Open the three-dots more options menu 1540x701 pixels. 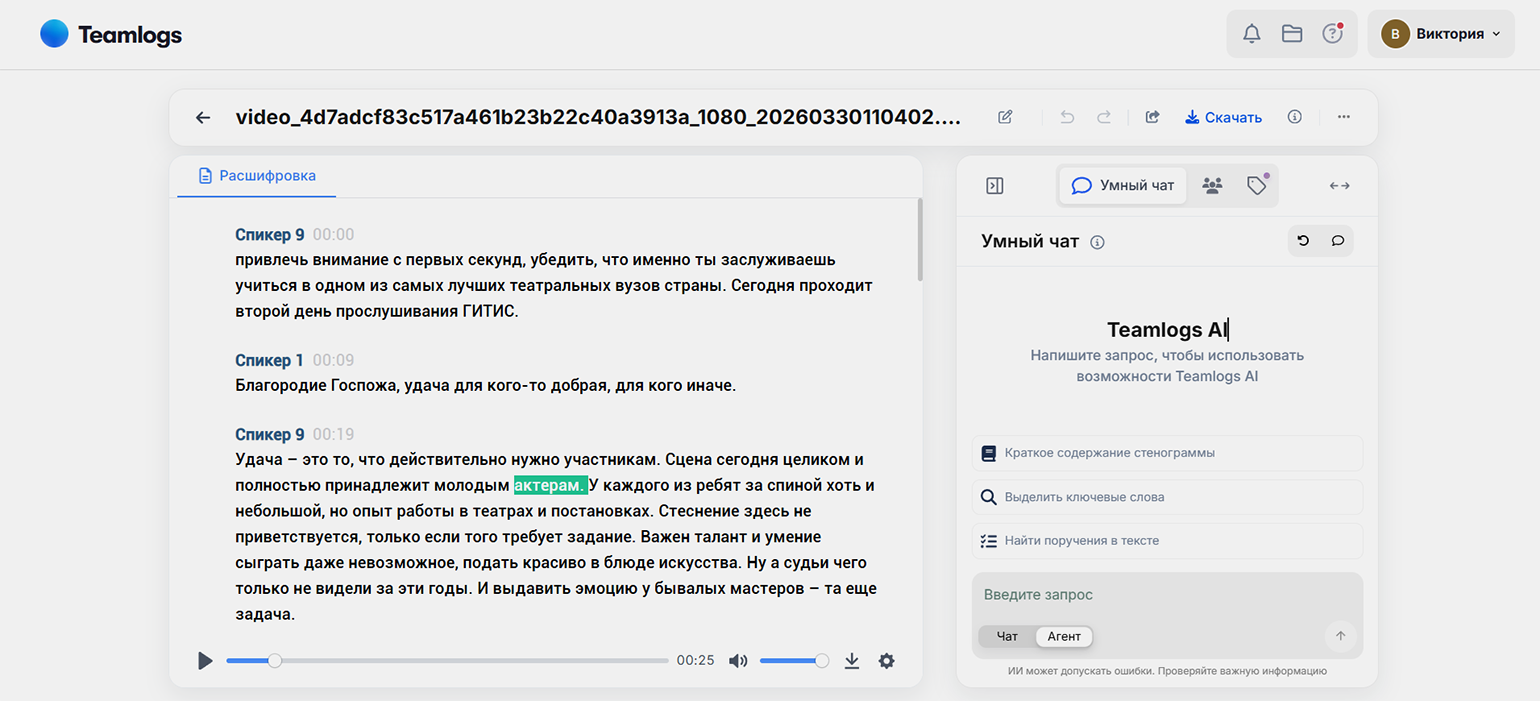pyautogui.click(x=1343, y=117)
